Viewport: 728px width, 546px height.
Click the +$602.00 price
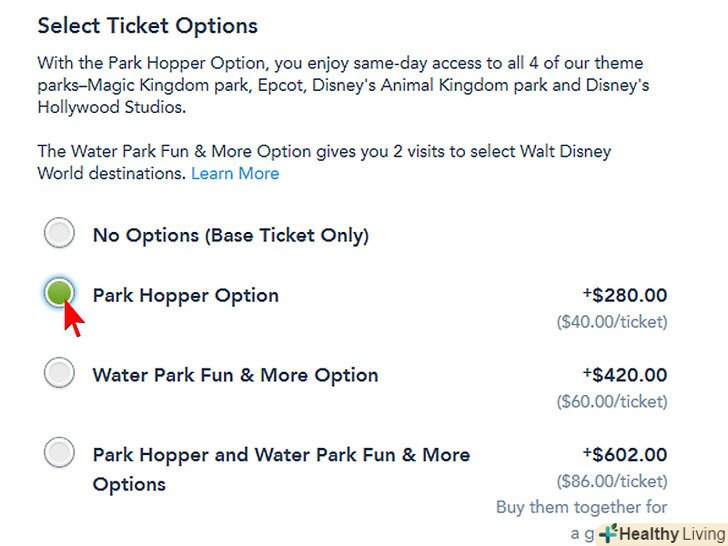pyautogui.click(x=625, y=455)
